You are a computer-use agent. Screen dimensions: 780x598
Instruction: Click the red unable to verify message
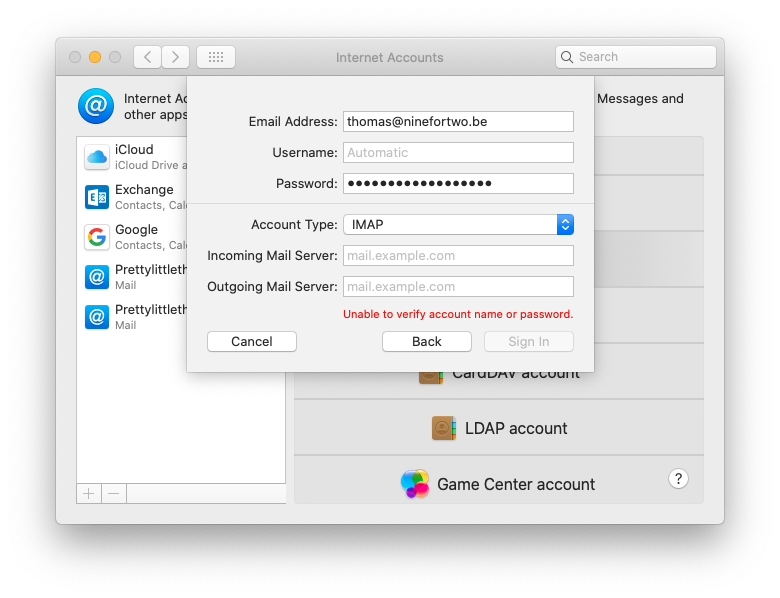pos(458,314)
